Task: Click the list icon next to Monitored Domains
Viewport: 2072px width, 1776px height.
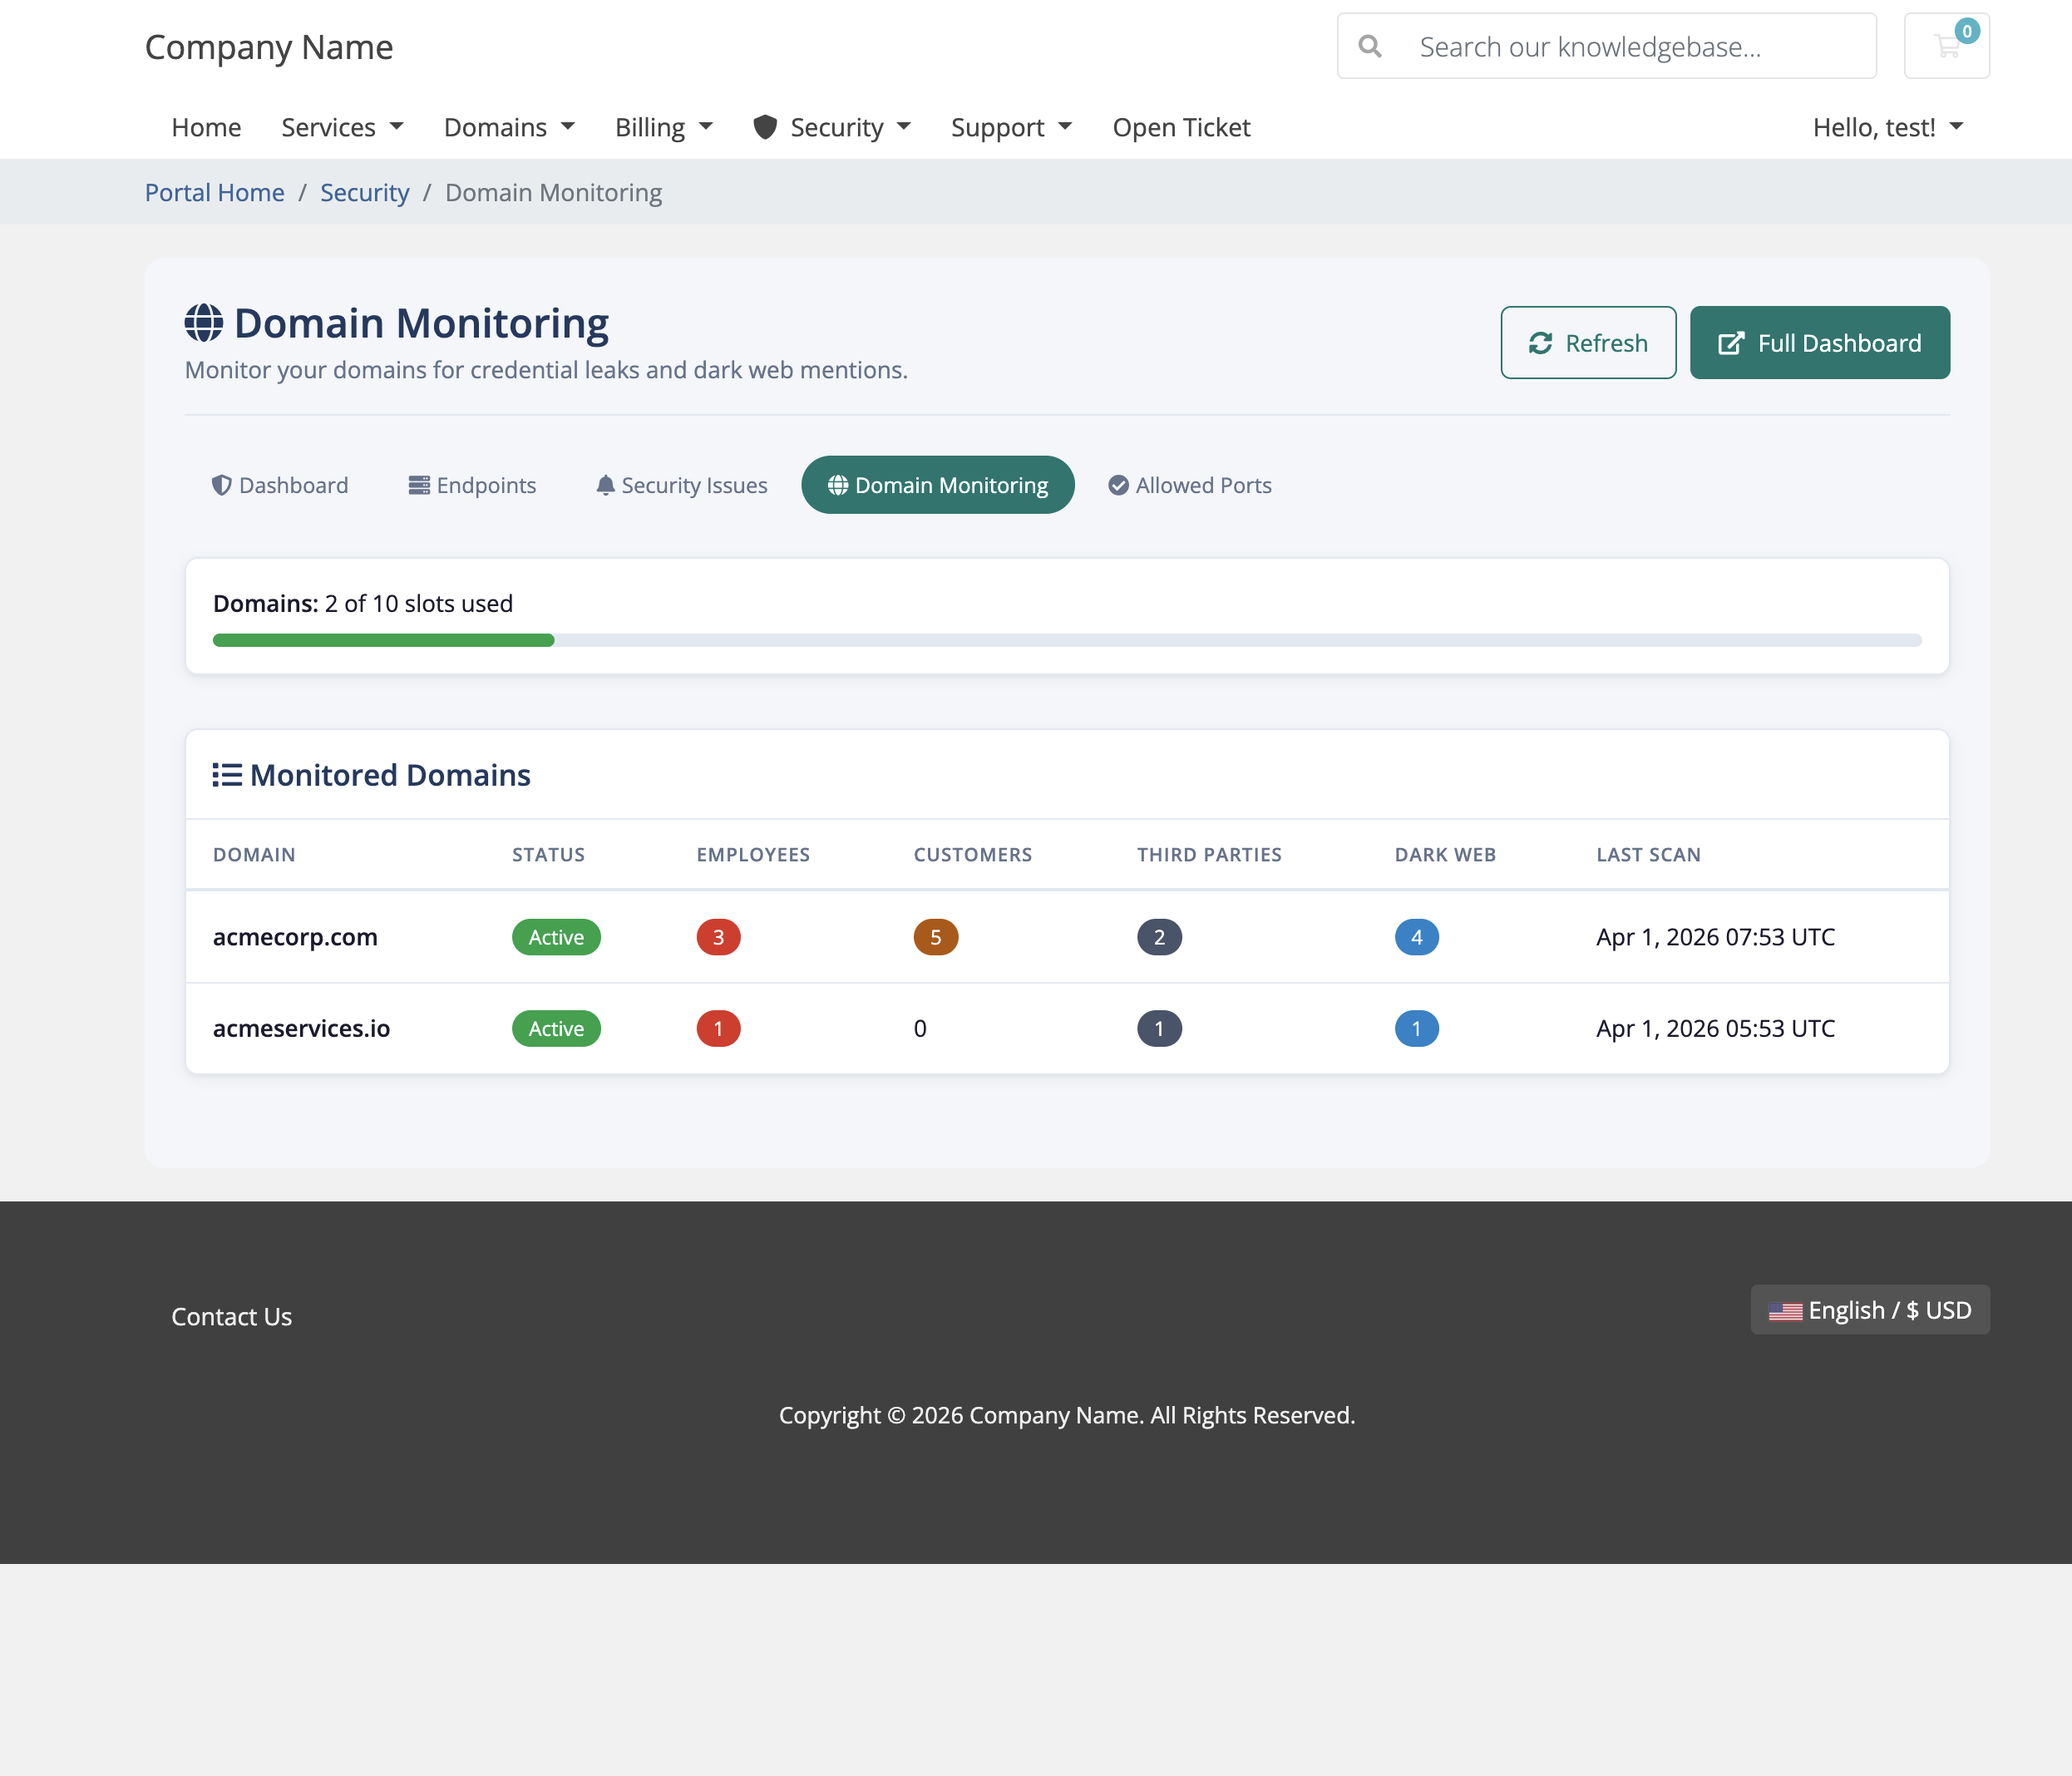Action: (x=227, y=775)
